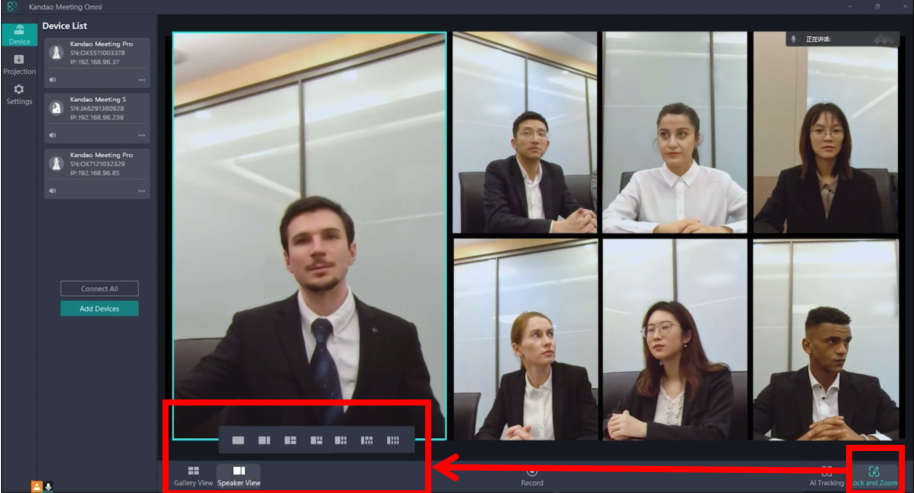Select video tile of man with glasses
Viewport: 914px width, 493px height.
click(x=525, y=132)
